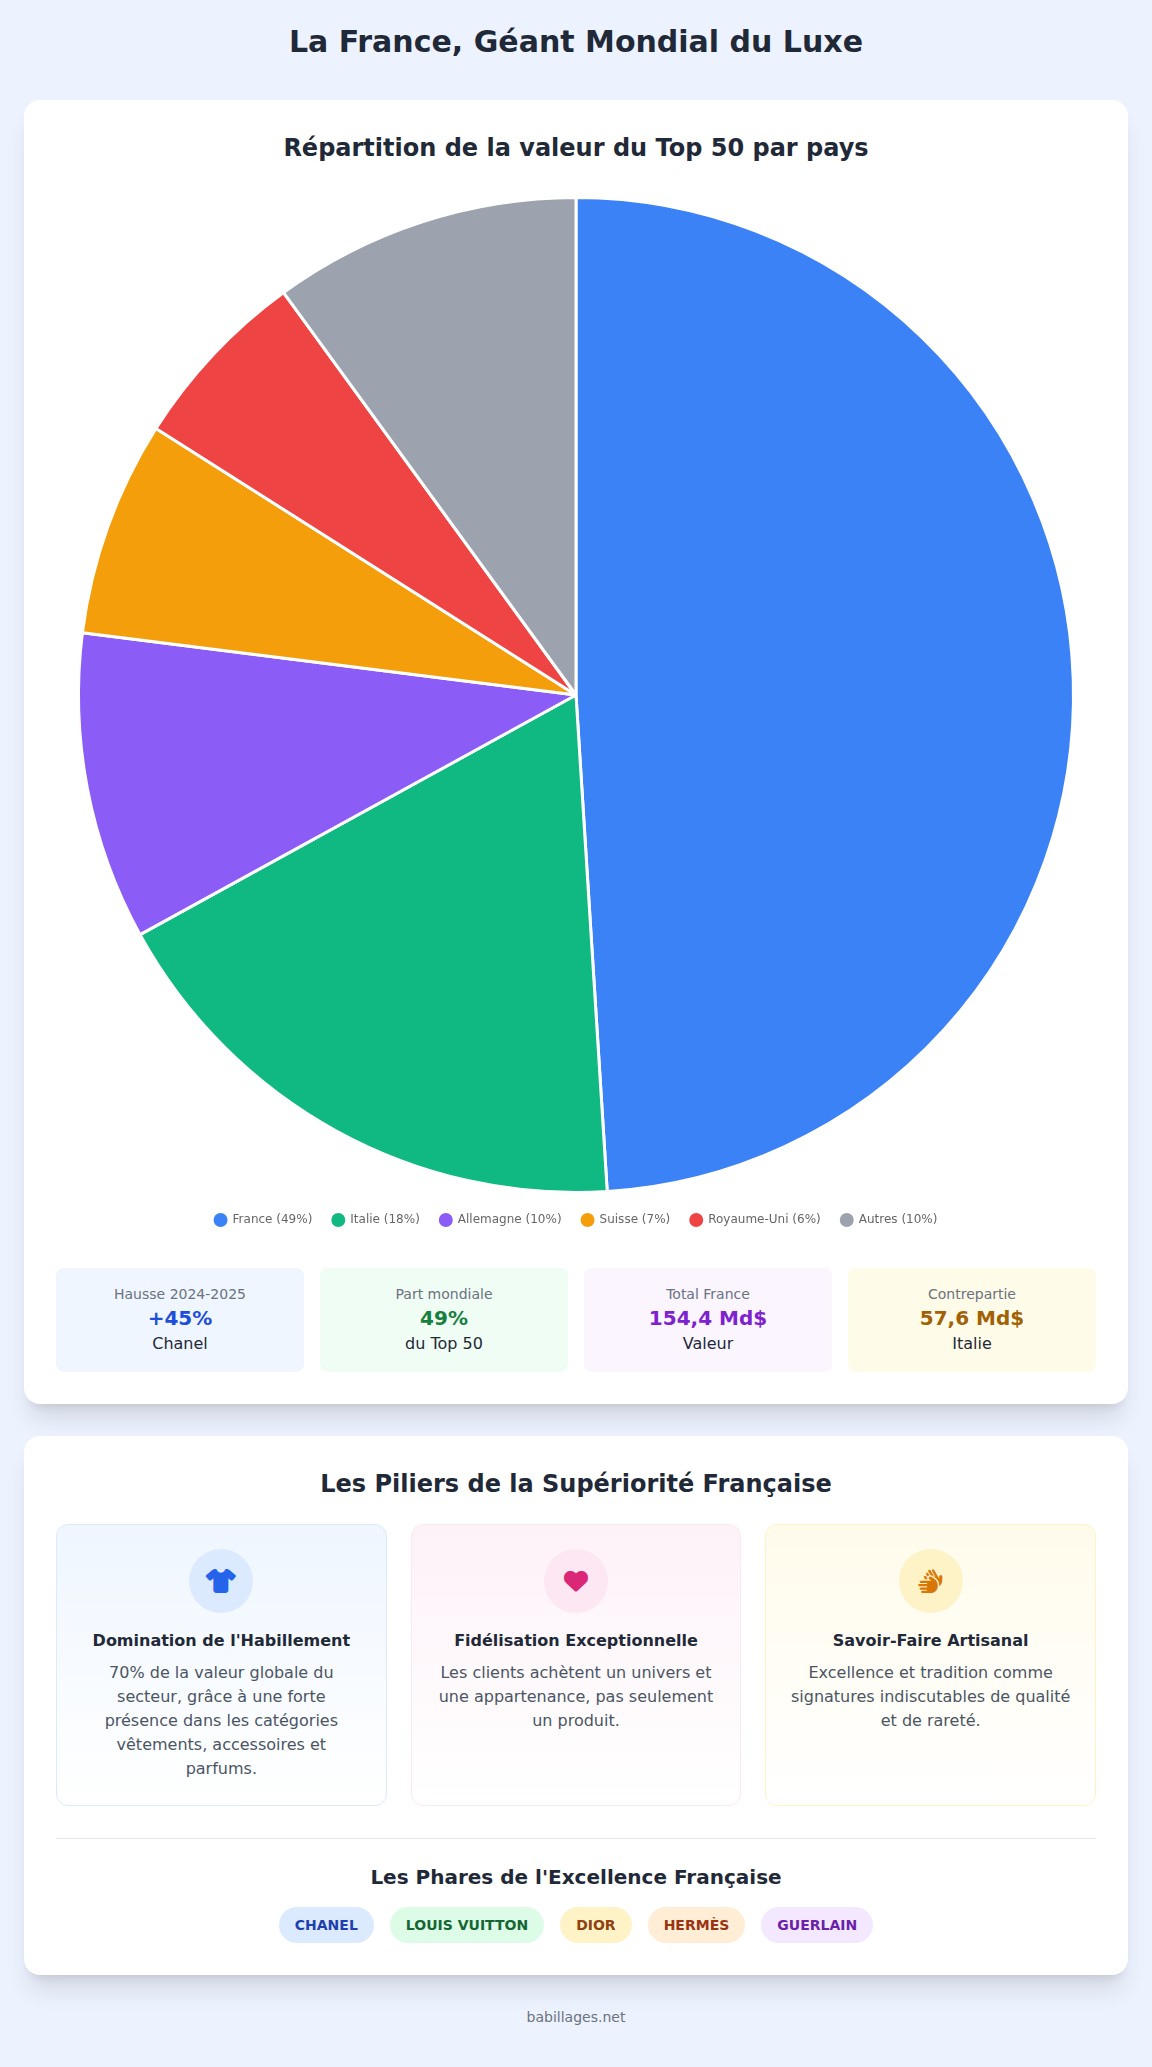This screenshot has width=1152, height=2067.
Task: Click the red Royaume-Uni legend dot
Action: coord(696,1220)
